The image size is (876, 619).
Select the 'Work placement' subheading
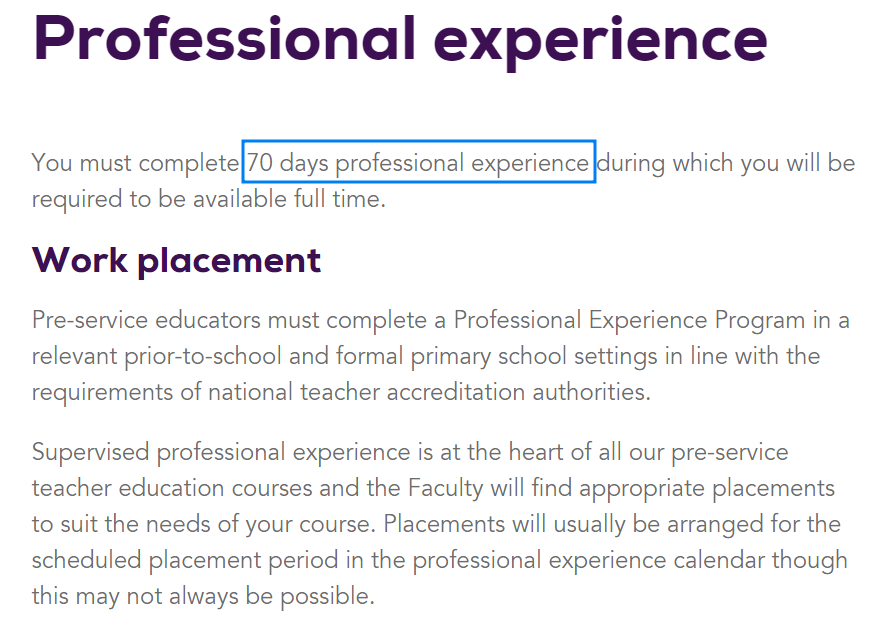point(177,261)
